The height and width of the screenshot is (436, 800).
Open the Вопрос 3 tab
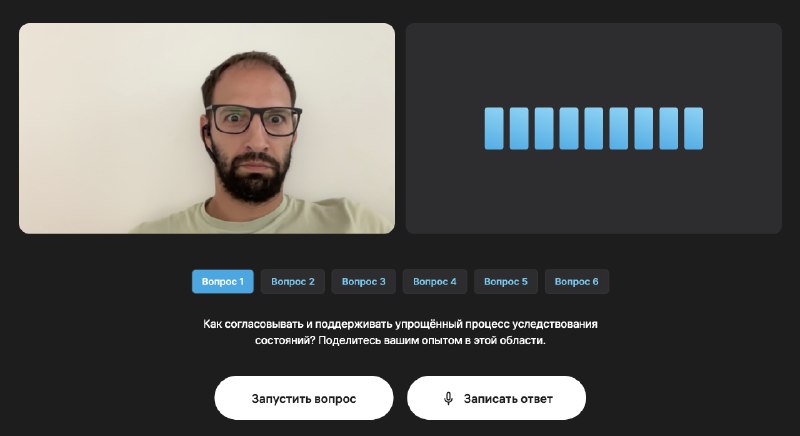[x=364, y=281]
